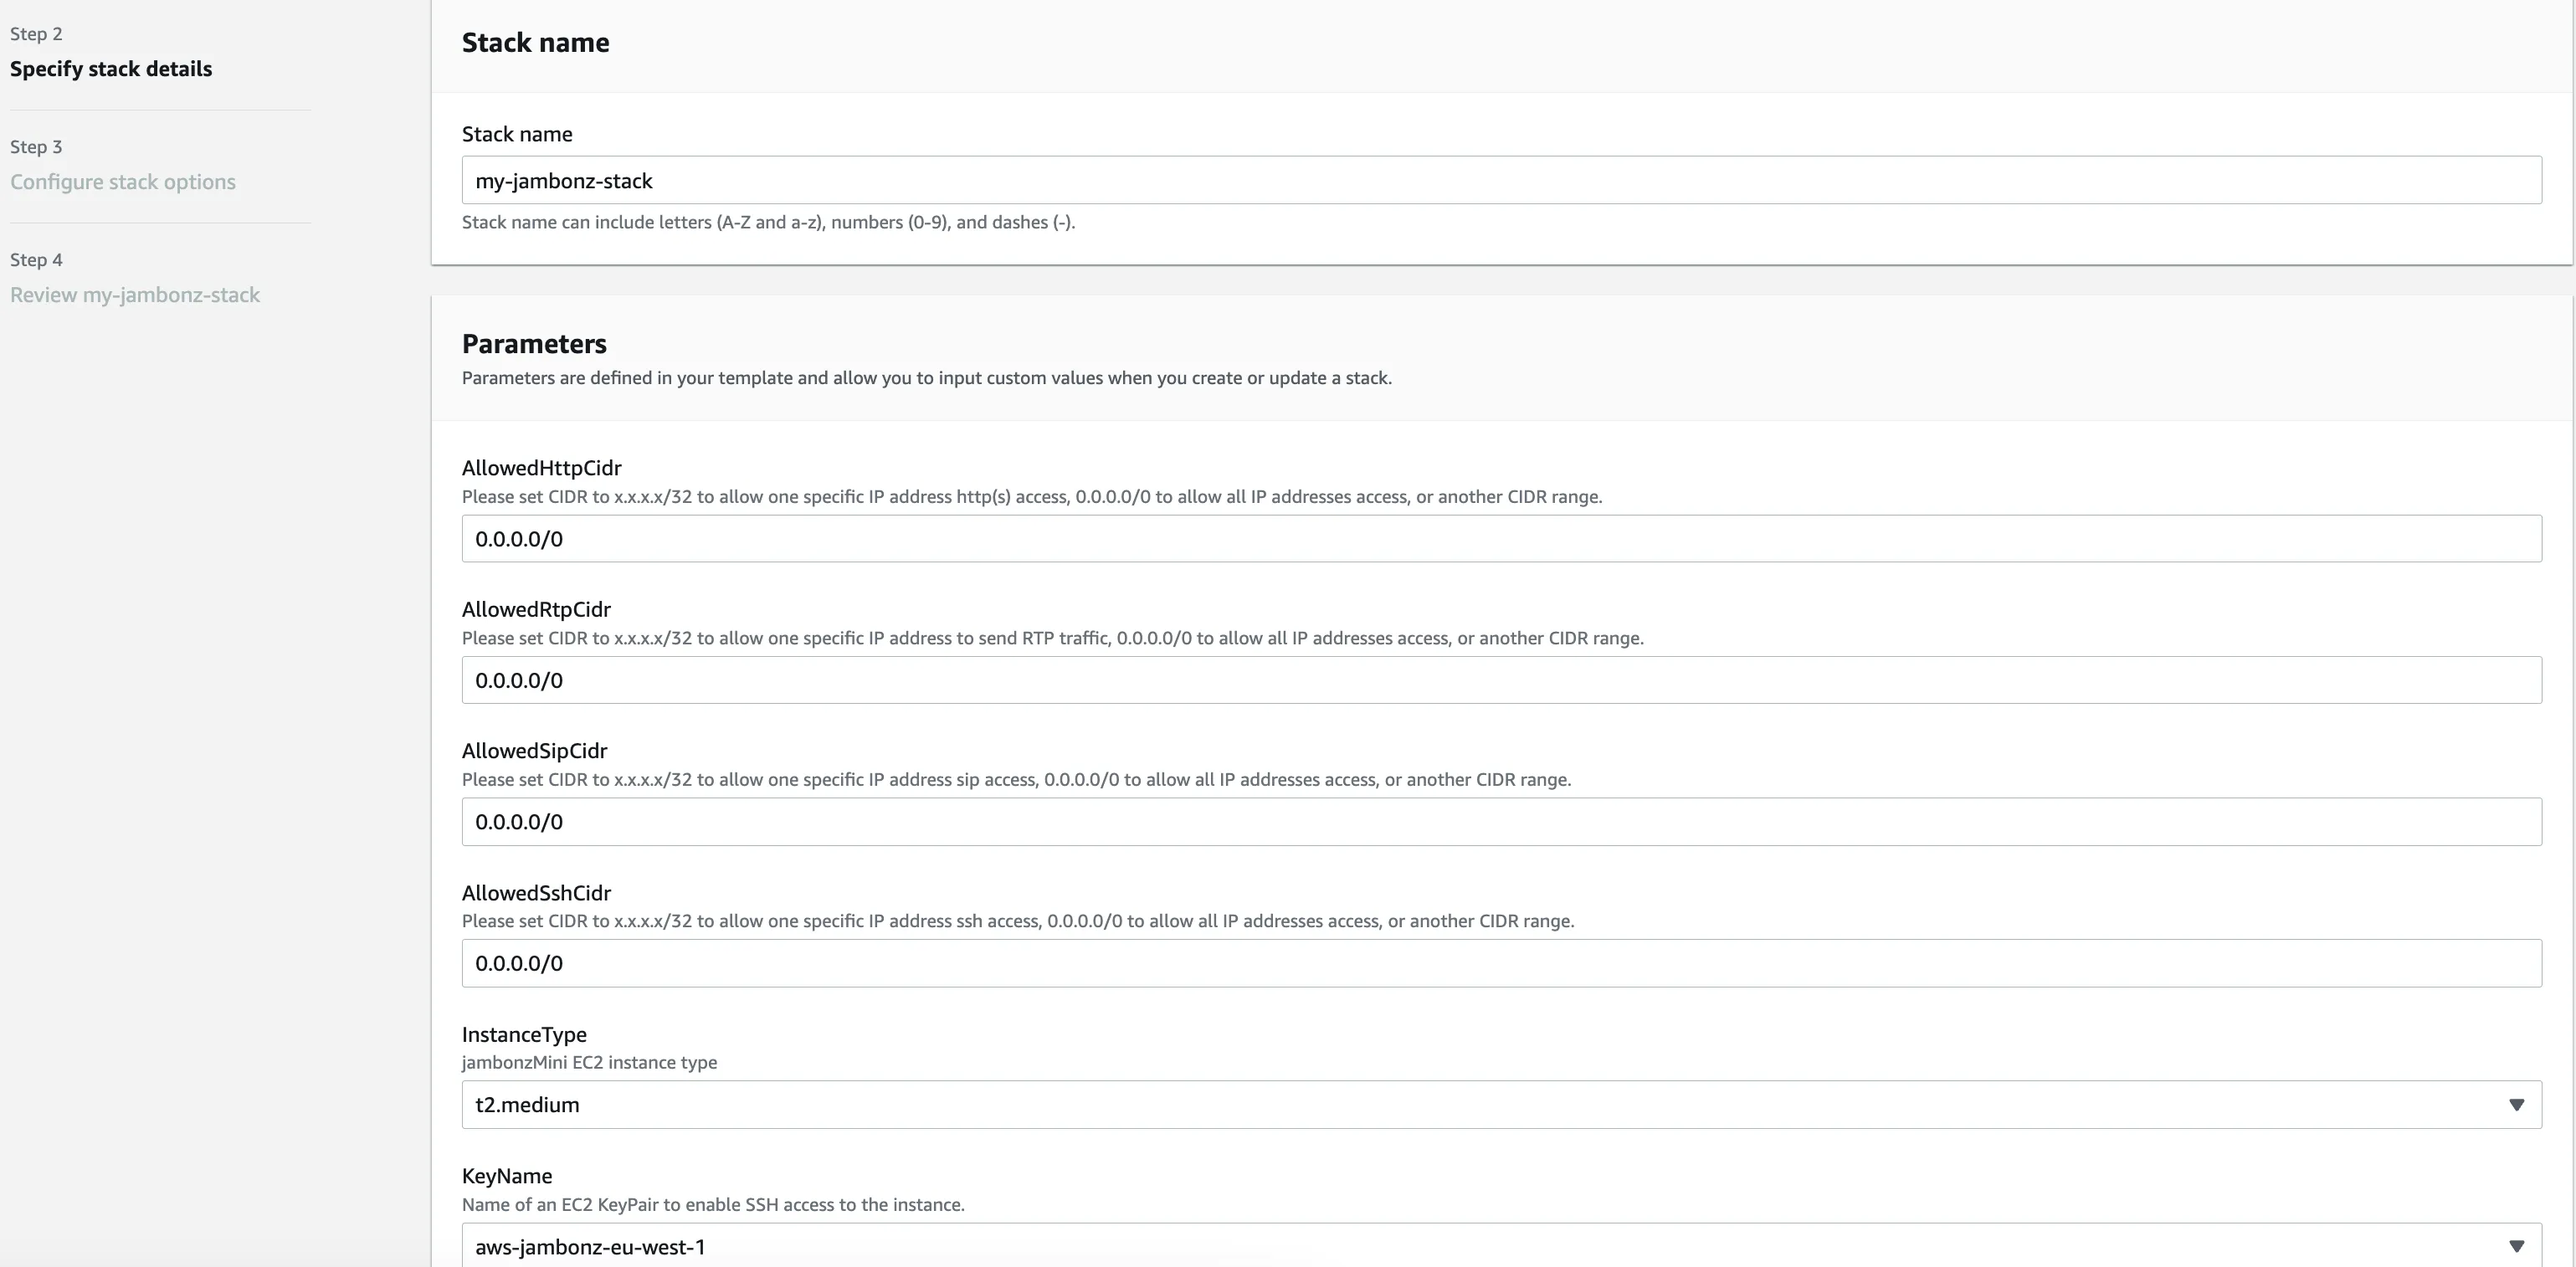The image size is (2576, 1267).
Task: Click the 'Name of an EC2 KeyPair' description
Action: (x=713, y=1204)
